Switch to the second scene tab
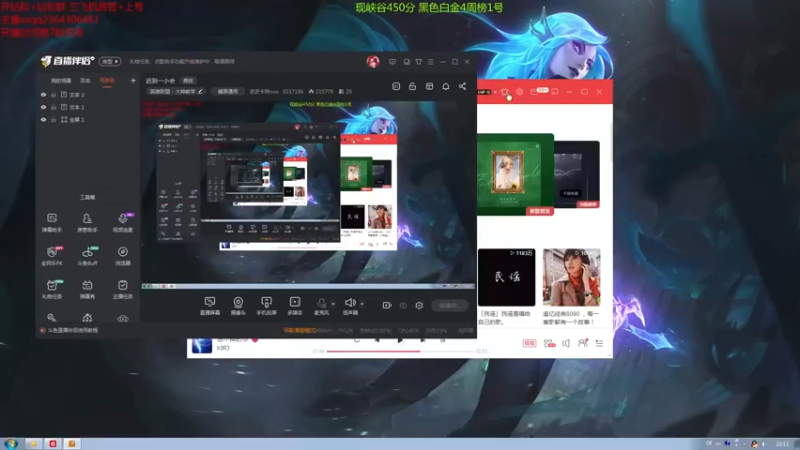 point(85,81)
